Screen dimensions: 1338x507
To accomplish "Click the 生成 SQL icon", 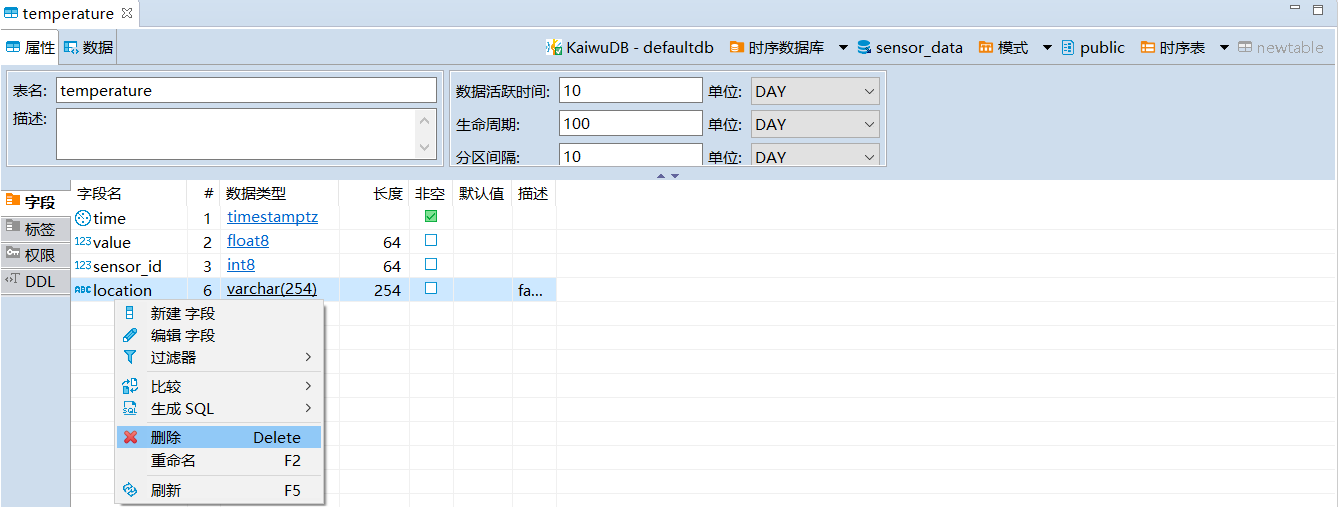I will pos(130,408).
